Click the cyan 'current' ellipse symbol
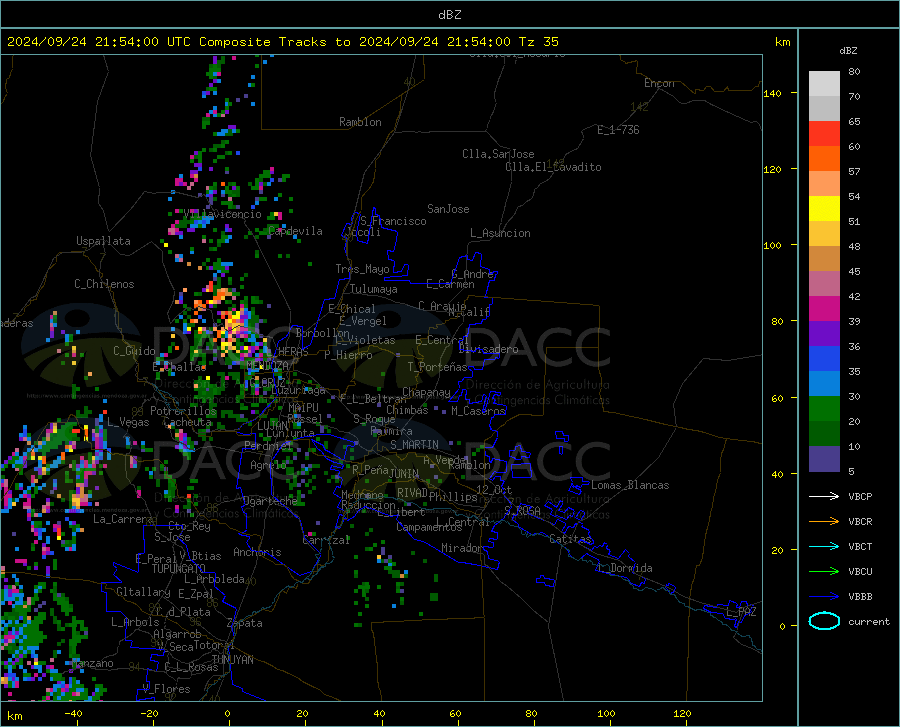This screenshot has height=727, width=900. click(x=824, y=621)
